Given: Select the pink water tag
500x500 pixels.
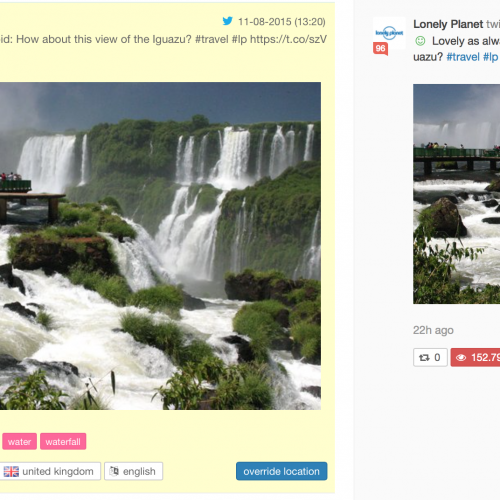Looking at the screenshot, I should pyautogui.click(x=19, y=442).
